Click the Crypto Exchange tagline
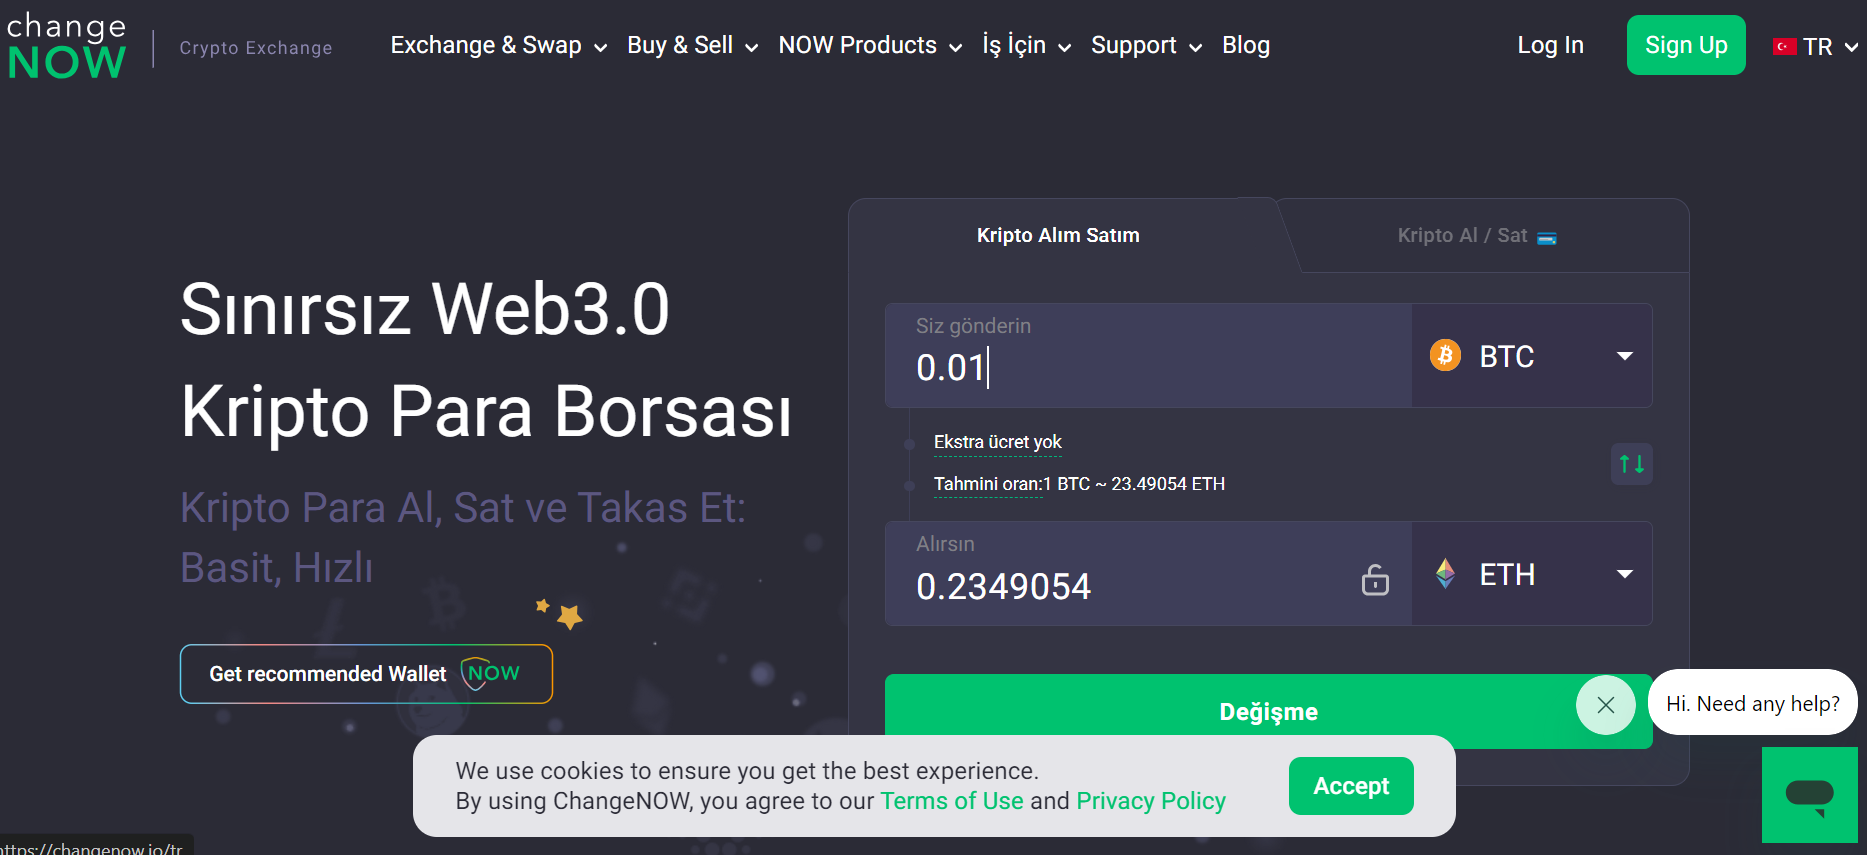This screenshot has height=855, width=1867. click(256, 48)
